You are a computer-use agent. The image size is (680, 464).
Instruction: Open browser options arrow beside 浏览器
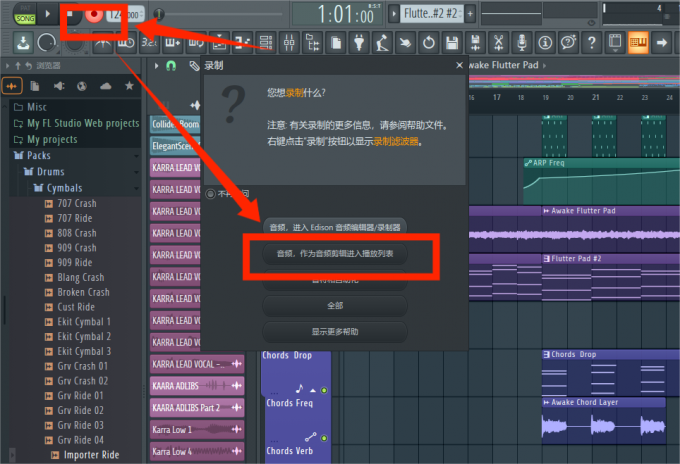[x=7, y=66]
